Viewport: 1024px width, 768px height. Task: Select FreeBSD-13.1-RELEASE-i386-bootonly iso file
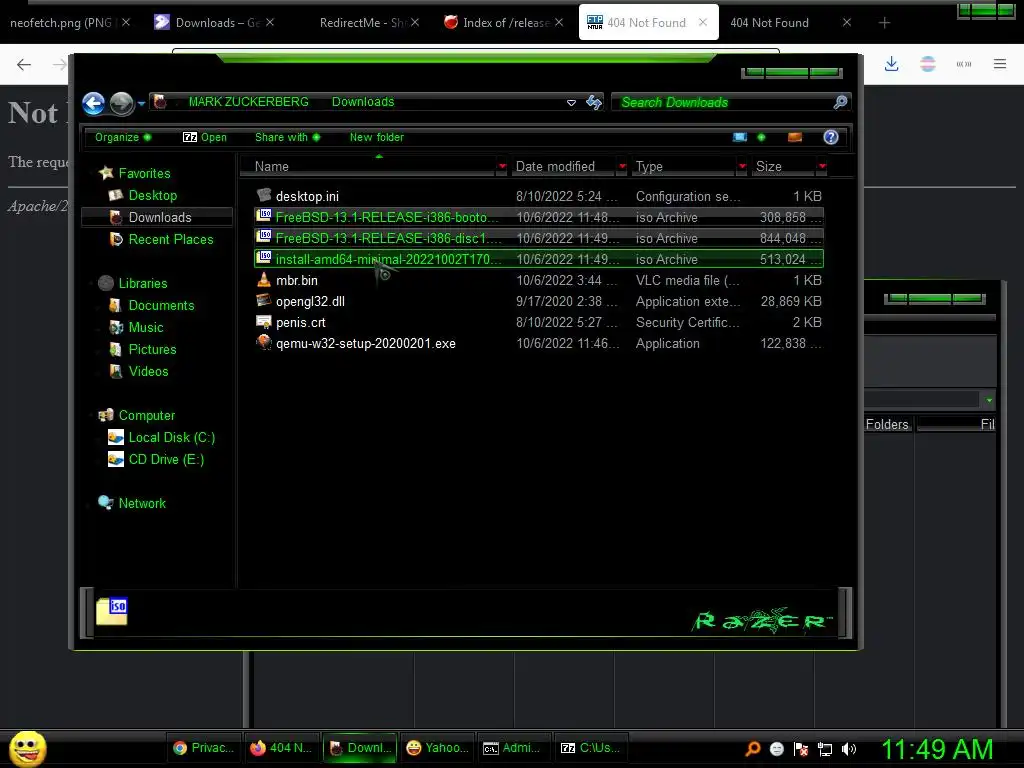coord(539,217)
